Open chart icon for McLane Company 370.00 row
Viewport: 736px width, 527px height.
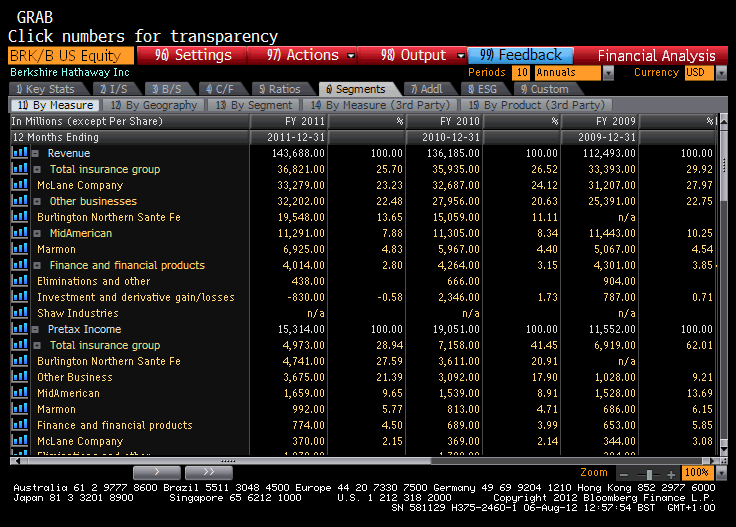(20, 440)
